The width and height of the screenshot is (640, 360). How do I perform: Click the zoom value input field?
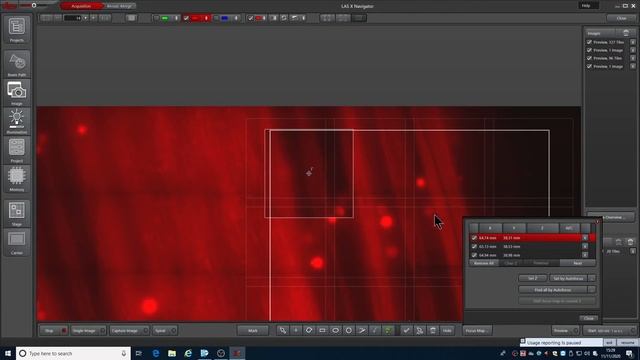point(73,18)
